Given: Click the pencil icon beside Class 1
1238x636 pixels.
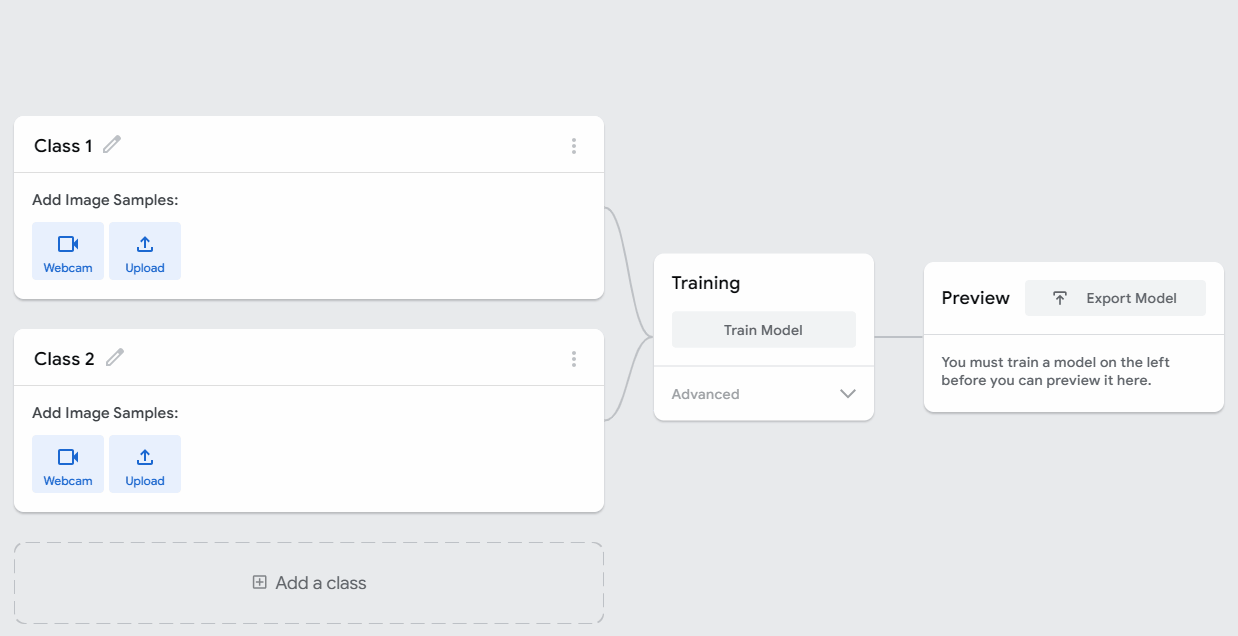Looking at the screenshot, I should point(112,145).
